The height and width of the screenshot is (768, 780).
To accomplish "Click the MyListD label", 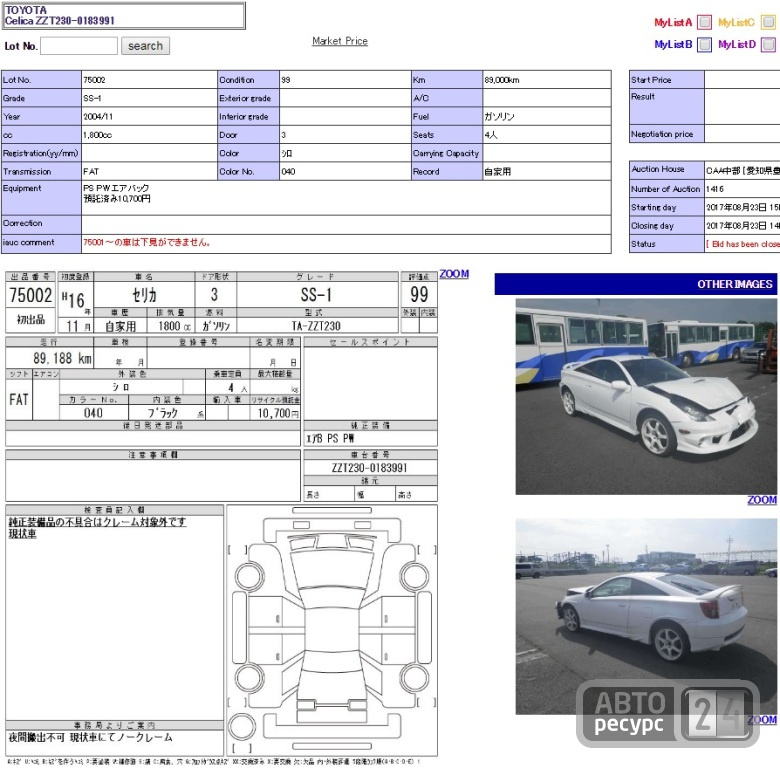I will click(737, 44).
